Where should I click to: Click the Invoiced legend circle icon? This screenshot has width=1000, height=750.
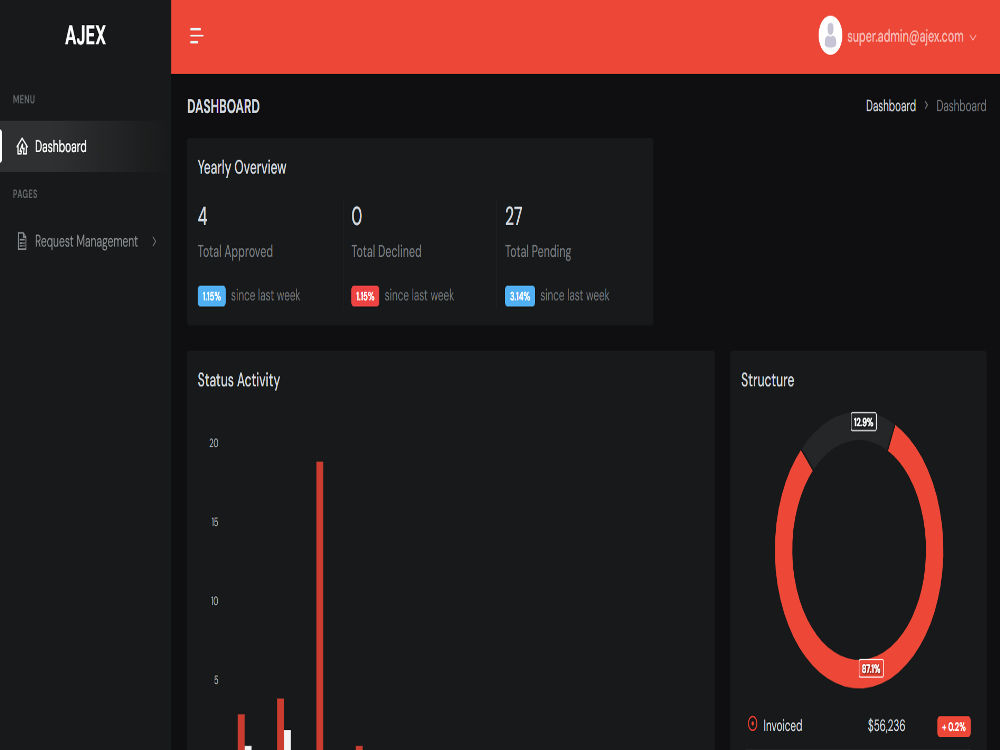click(752, 724)
